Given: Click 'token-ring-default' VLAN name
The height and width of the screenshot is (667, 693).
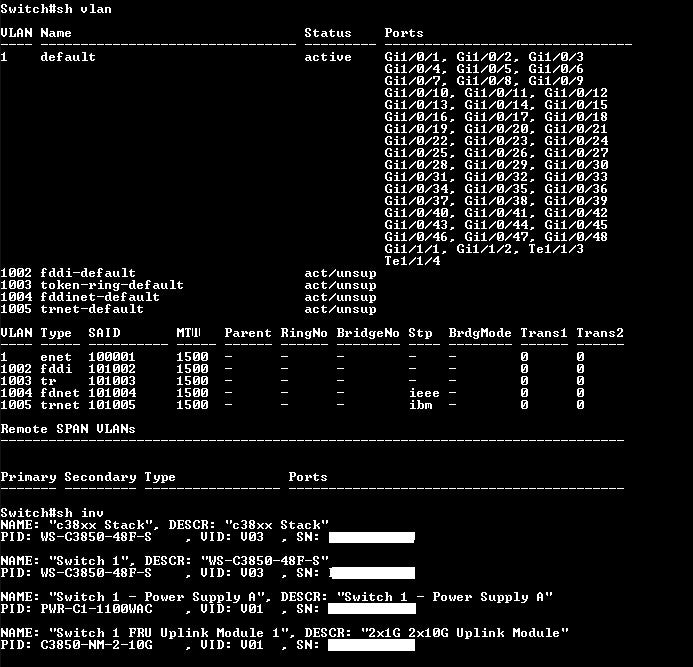Looking at the screenshot, I should click(111, 284).
